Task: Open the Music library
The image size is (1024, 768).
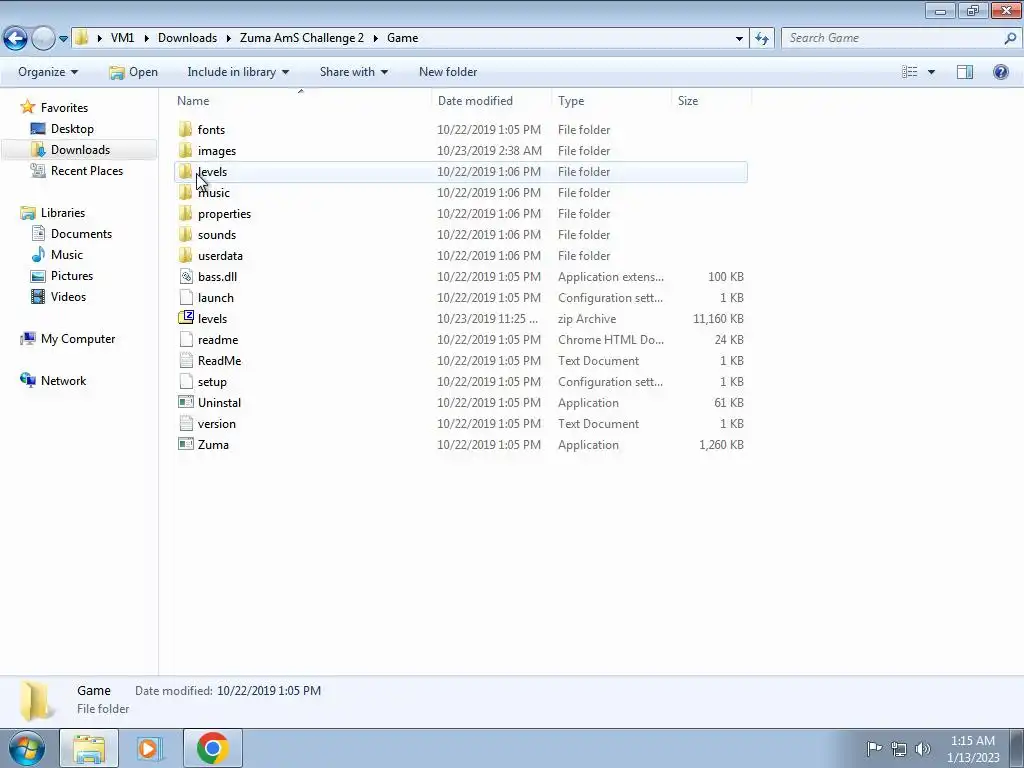Action: pyautogui.click(x=67, y=255)
